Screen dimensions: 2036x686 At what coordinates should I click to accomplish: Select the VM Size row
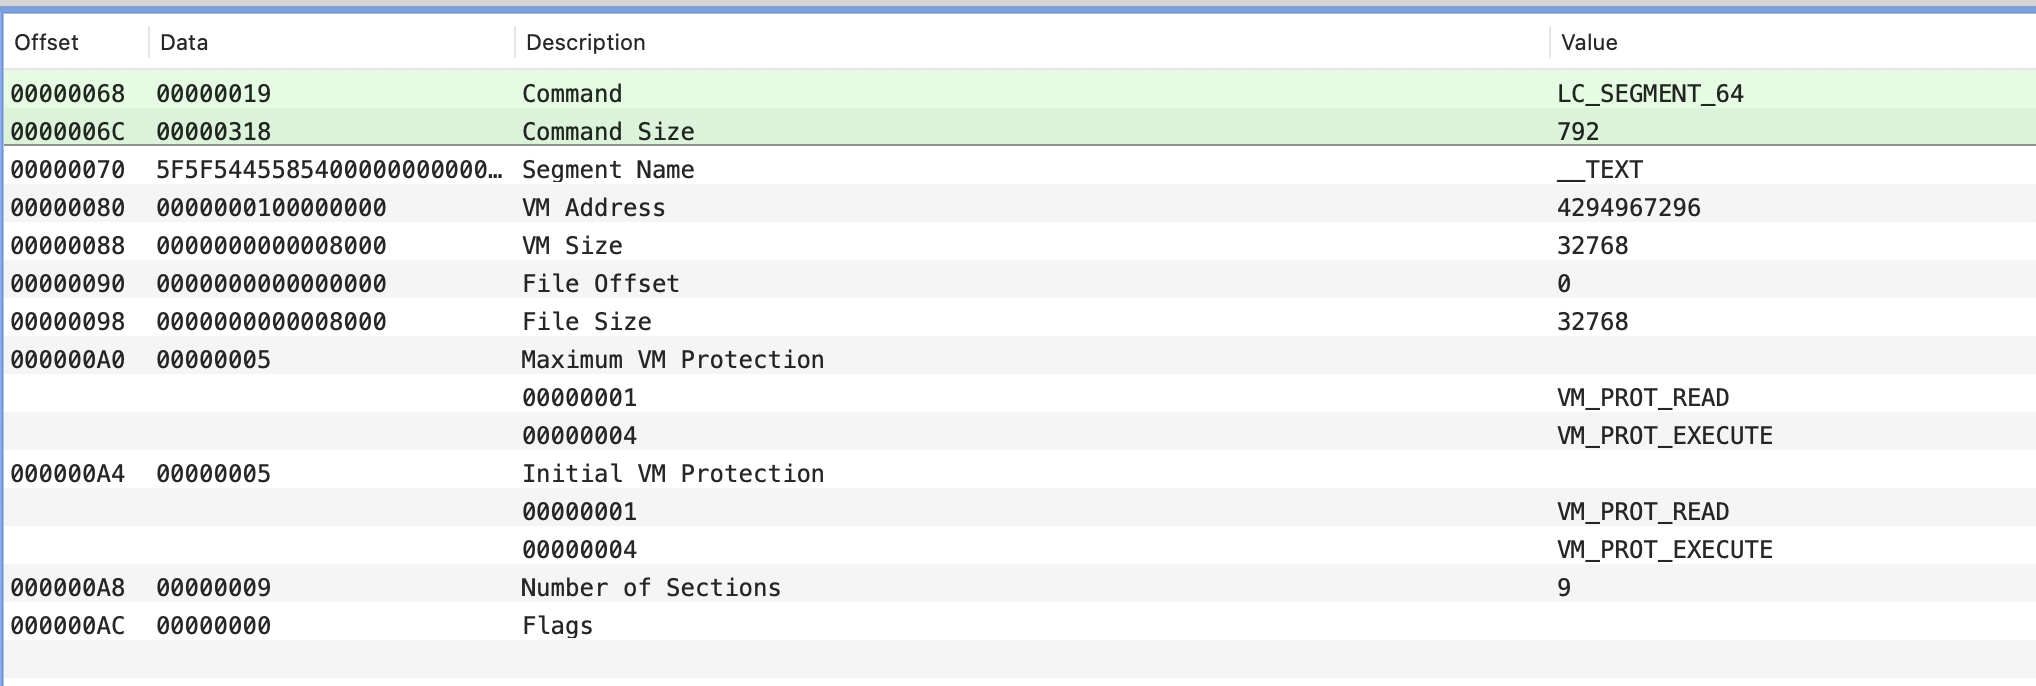coord(1020,246)
